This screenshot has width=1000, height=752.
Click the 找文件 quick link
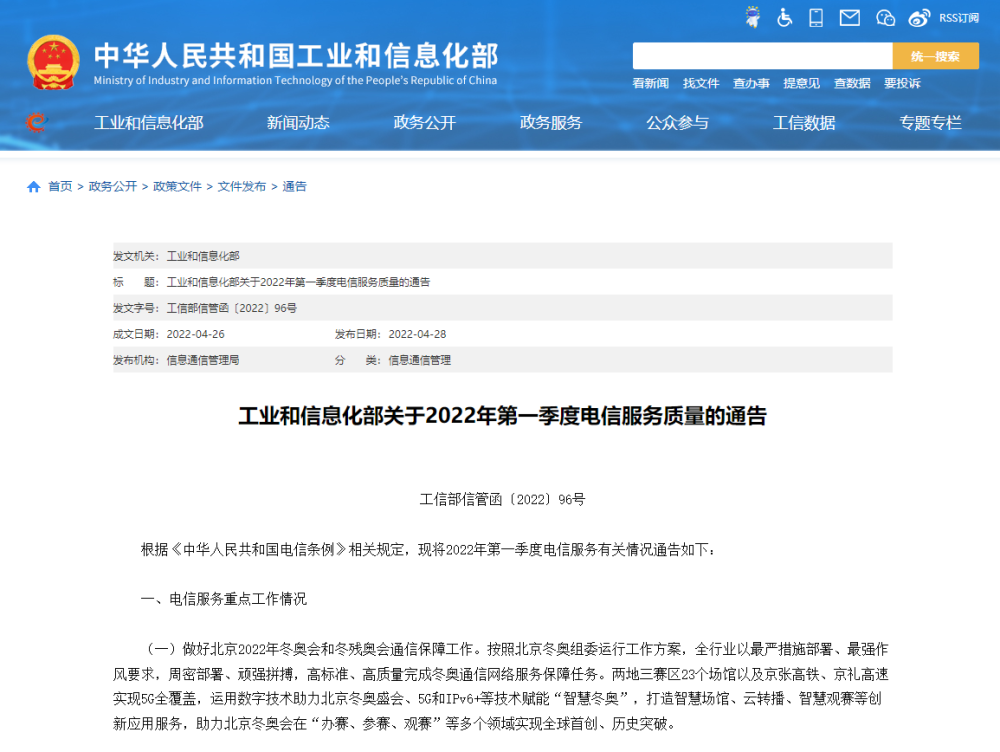pyautogui.click(x=701, y=84)
